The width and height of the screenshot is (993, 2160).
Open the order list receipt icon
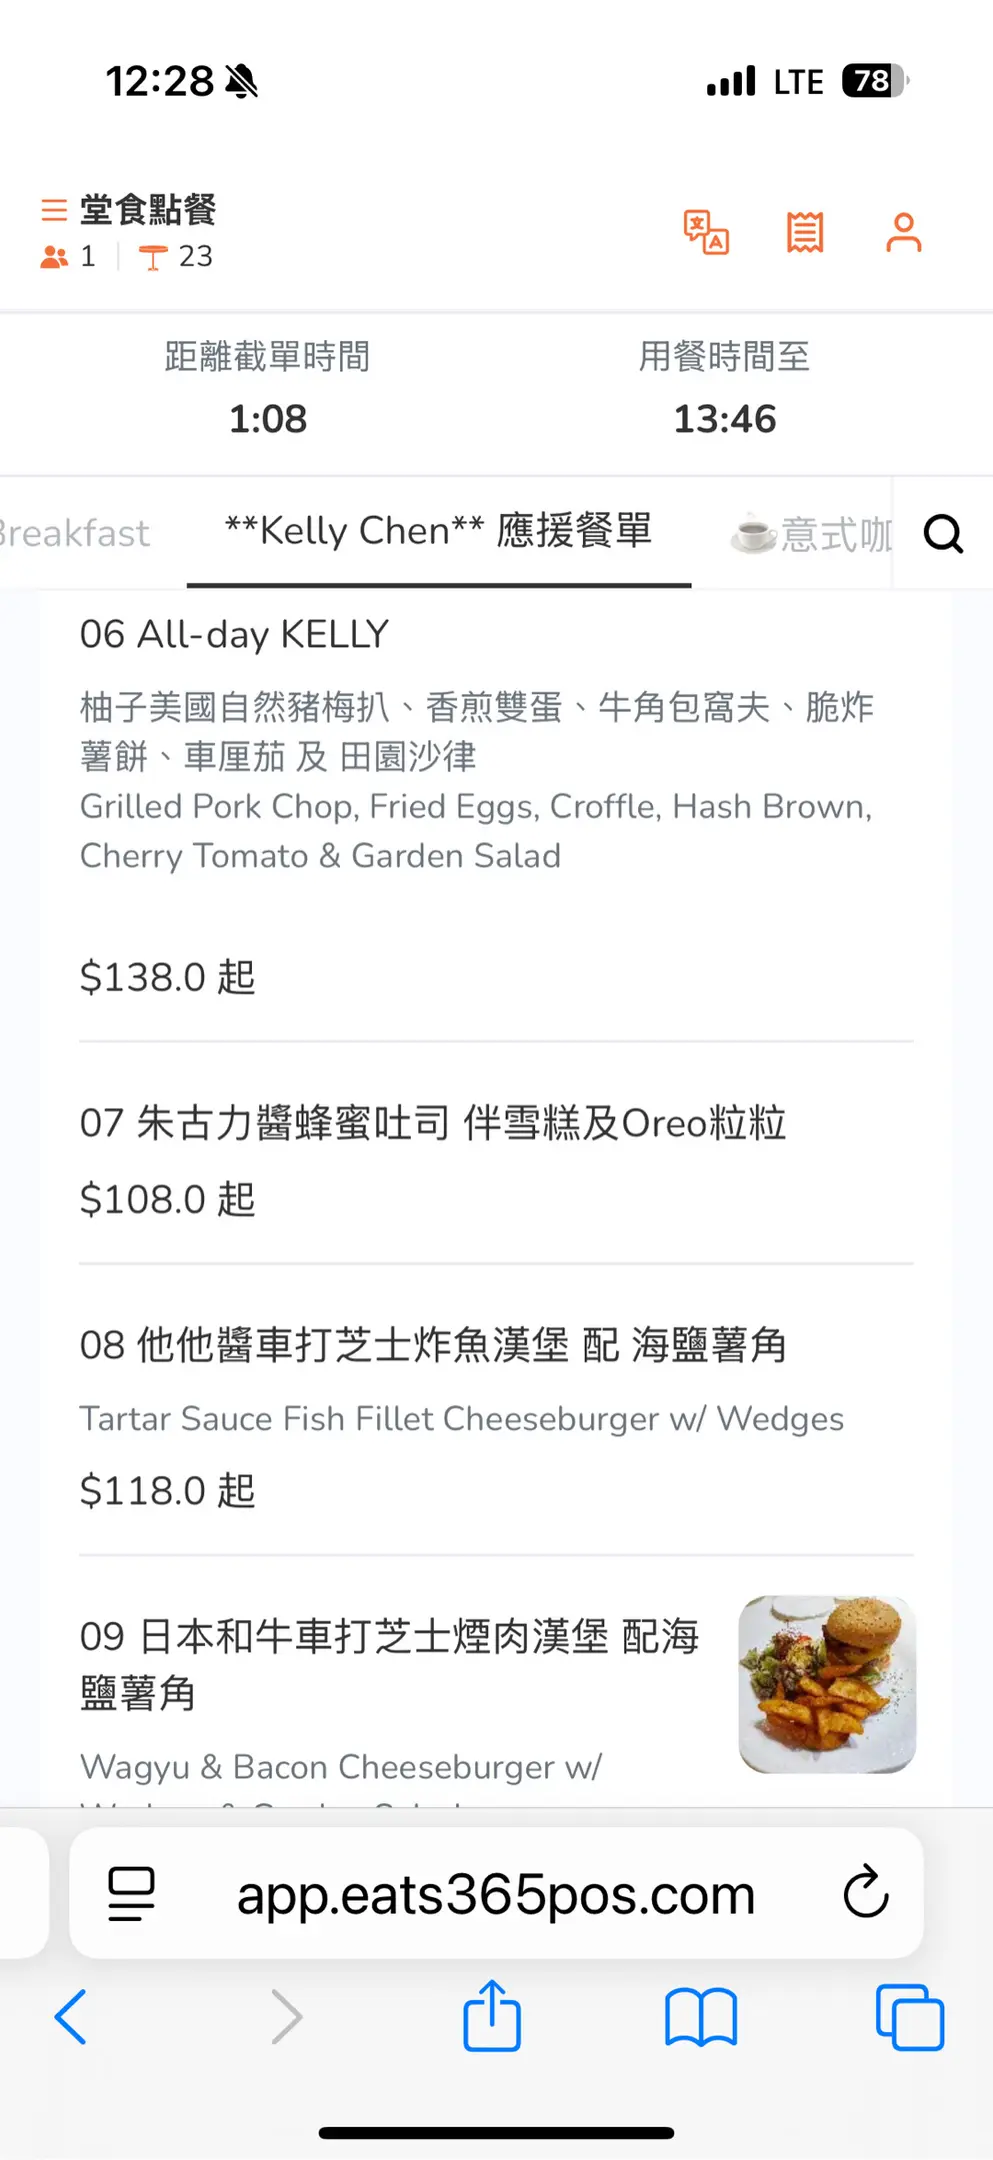805,233
